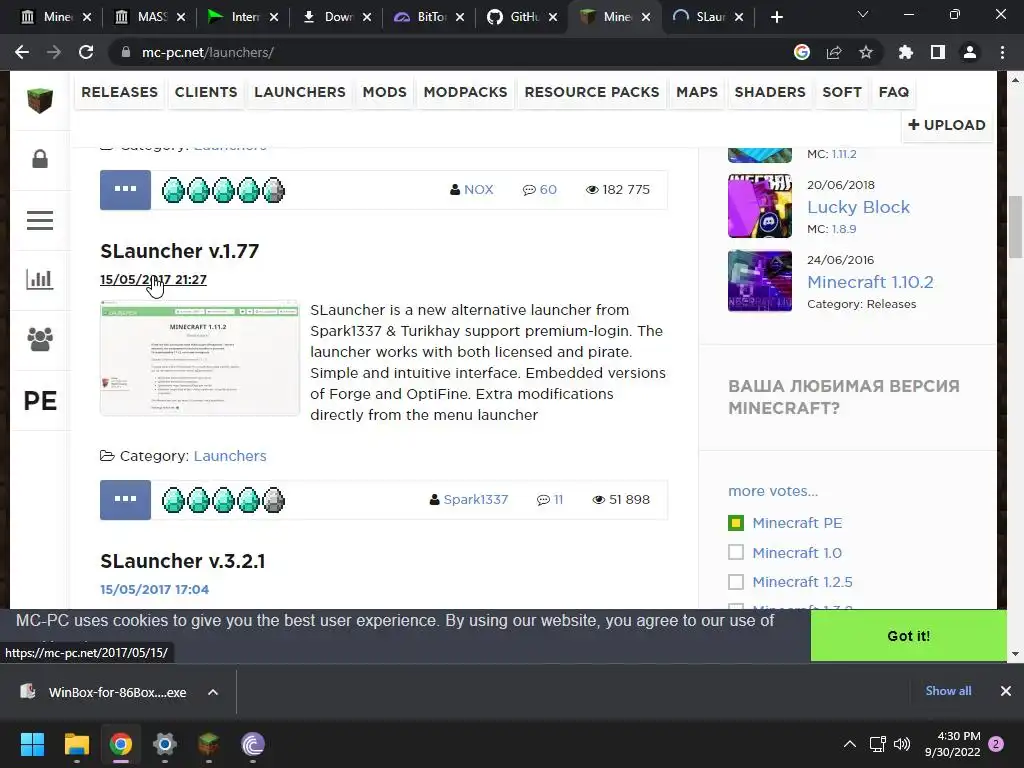
Task: Share this page via the share icon
Action: click(x=834, y=52)
